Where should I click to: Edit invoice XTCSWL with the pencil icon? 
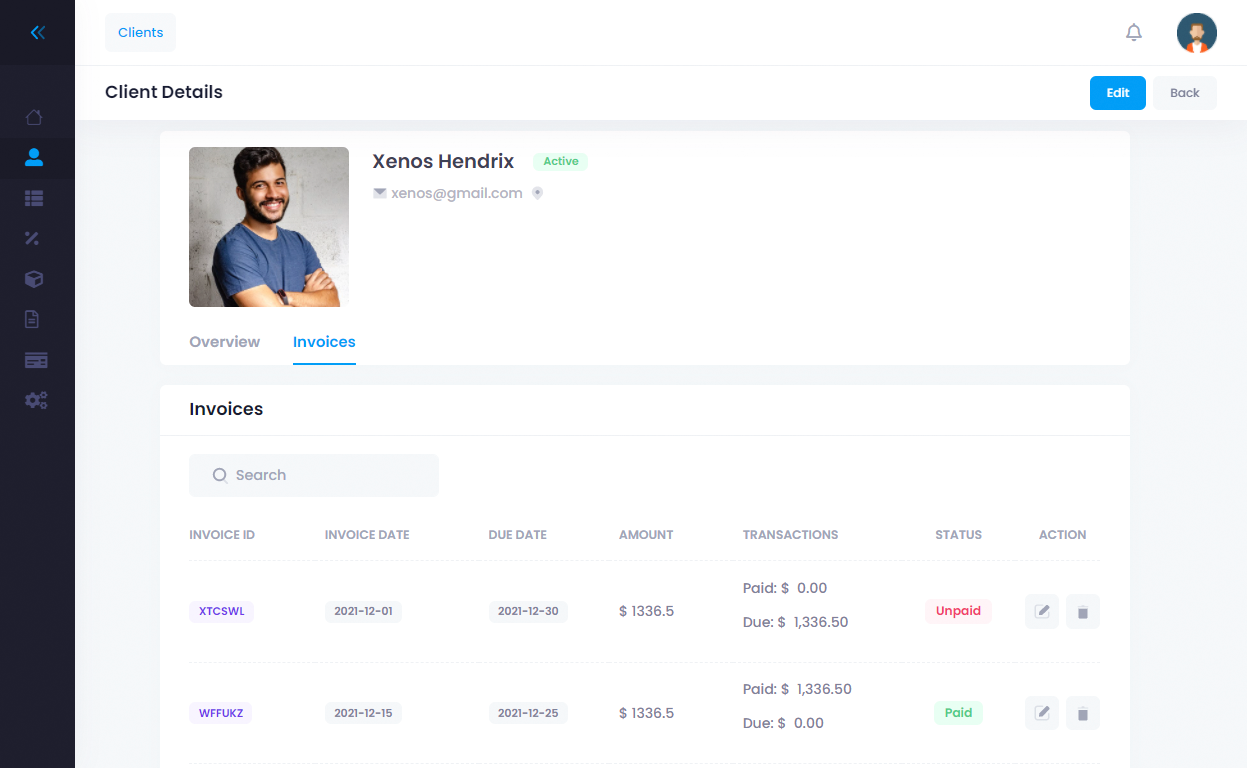coord(1041,611)
